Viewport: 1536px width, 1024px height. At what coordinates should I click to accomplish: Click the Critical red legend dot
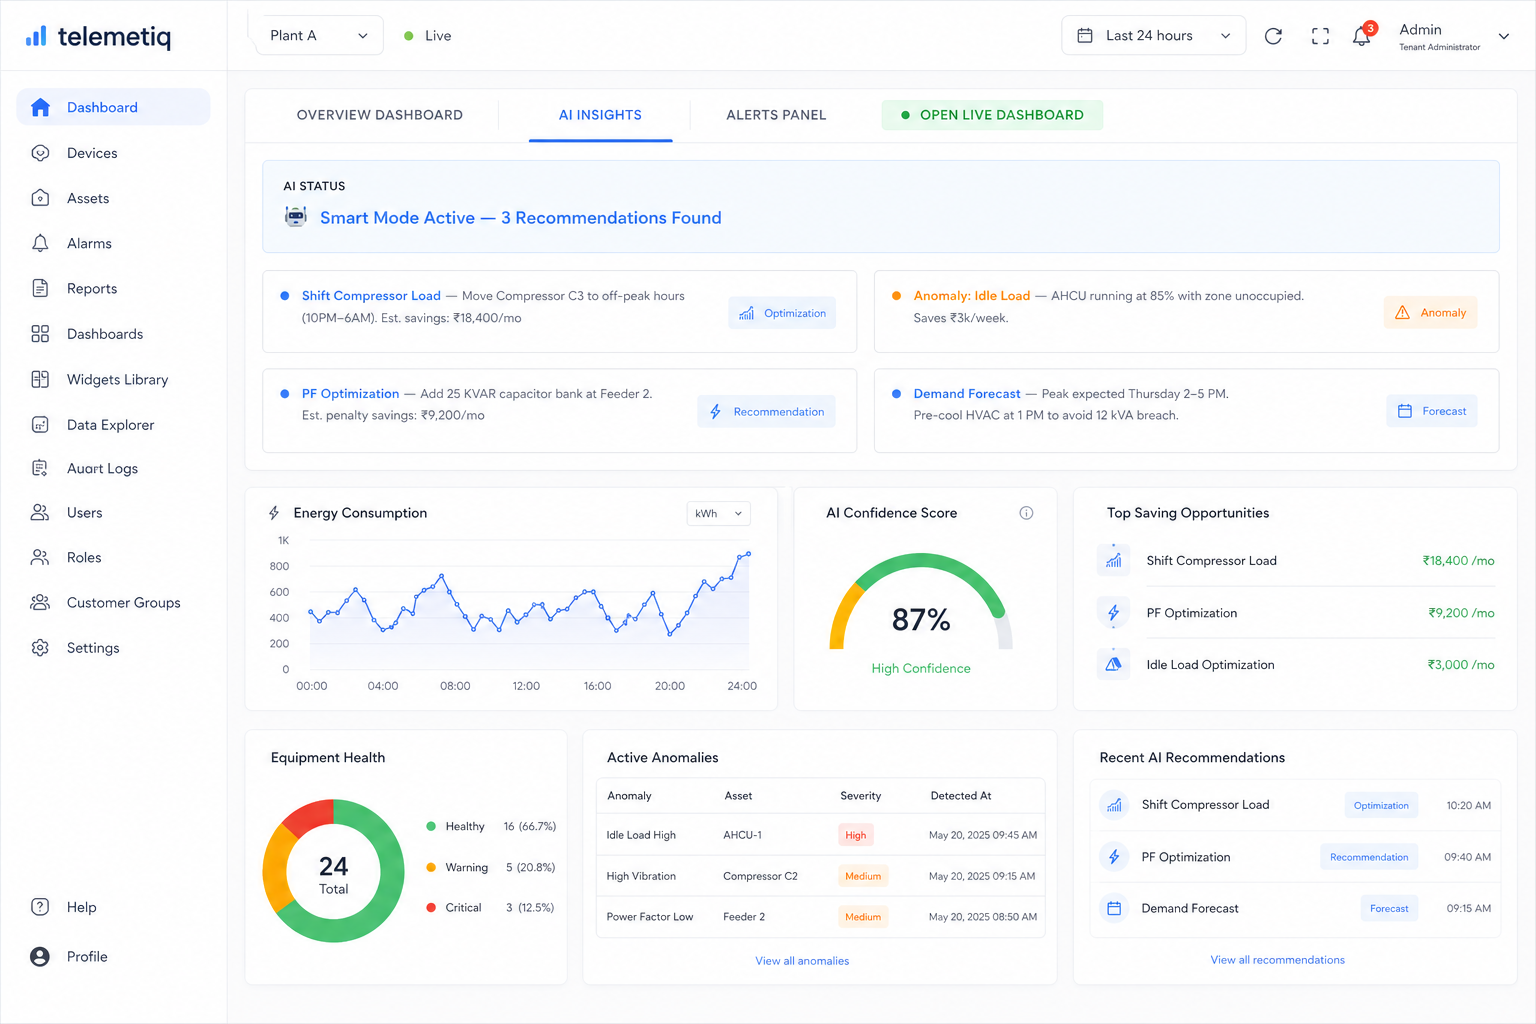431,907
